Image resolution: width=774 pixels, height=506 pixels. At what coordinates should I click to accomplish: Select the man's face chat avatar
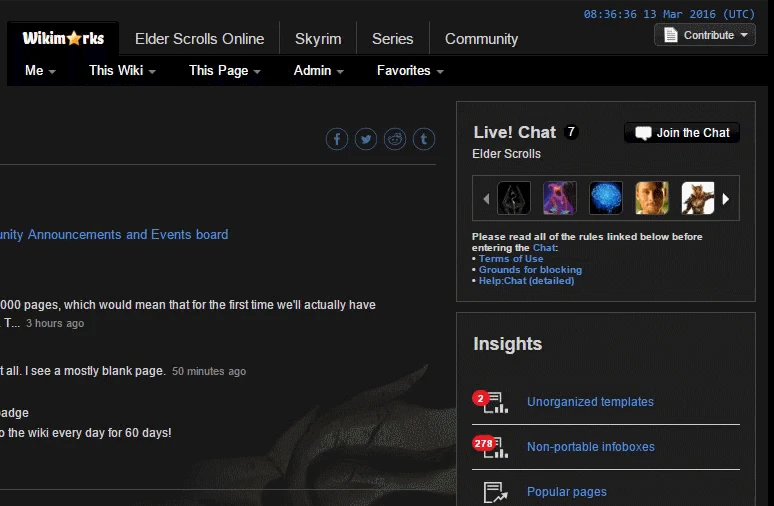click(x=652, y=198)
